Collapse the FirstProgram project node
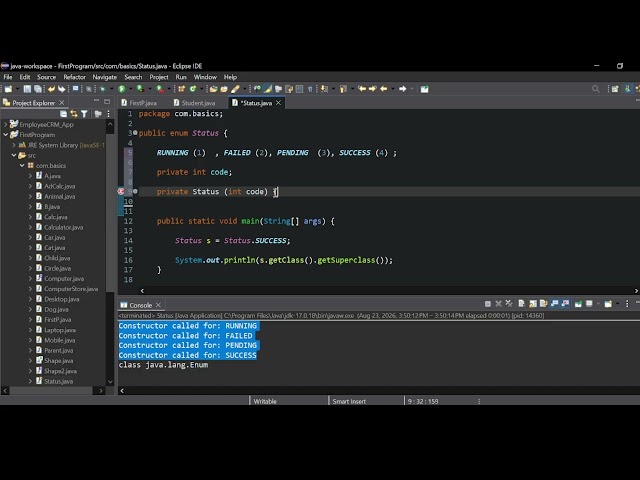This screenshot has height=480, width=640. coord(6,135)
